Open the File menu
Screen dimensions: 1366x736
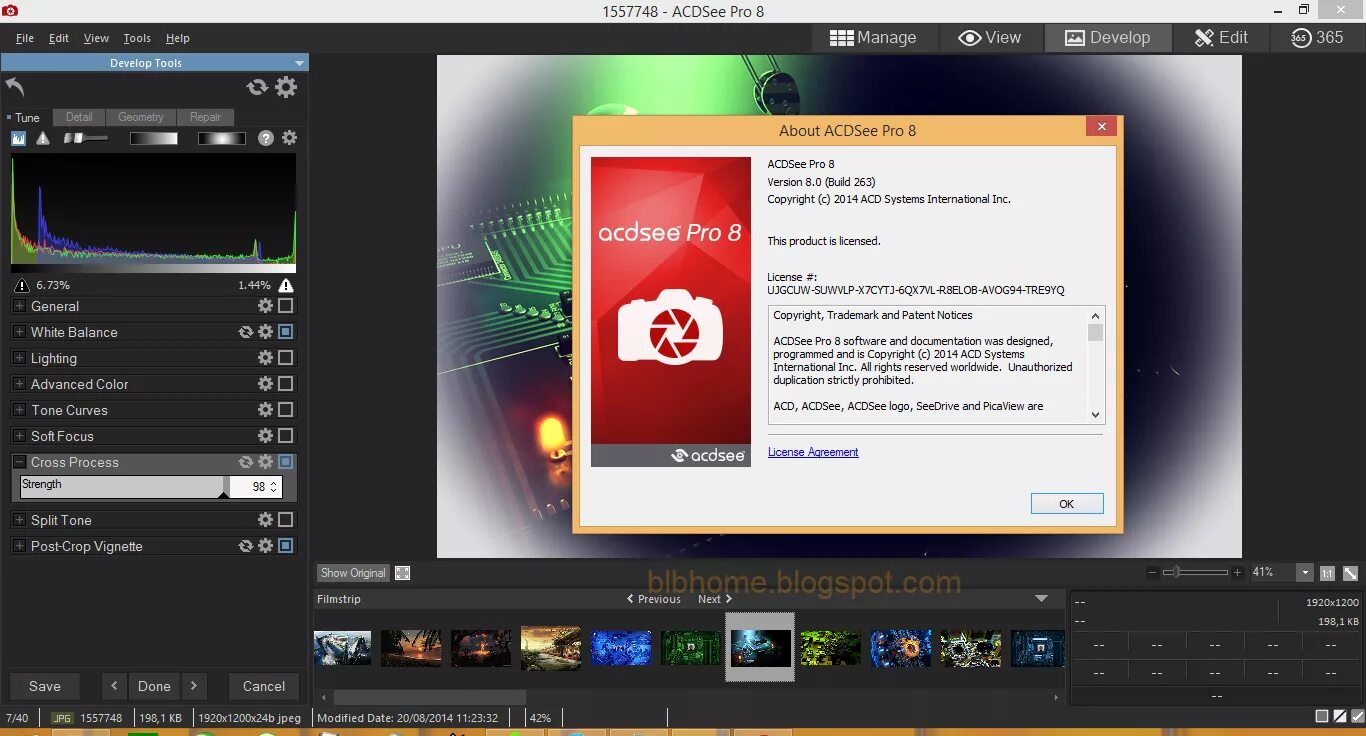tap(25, 38)
